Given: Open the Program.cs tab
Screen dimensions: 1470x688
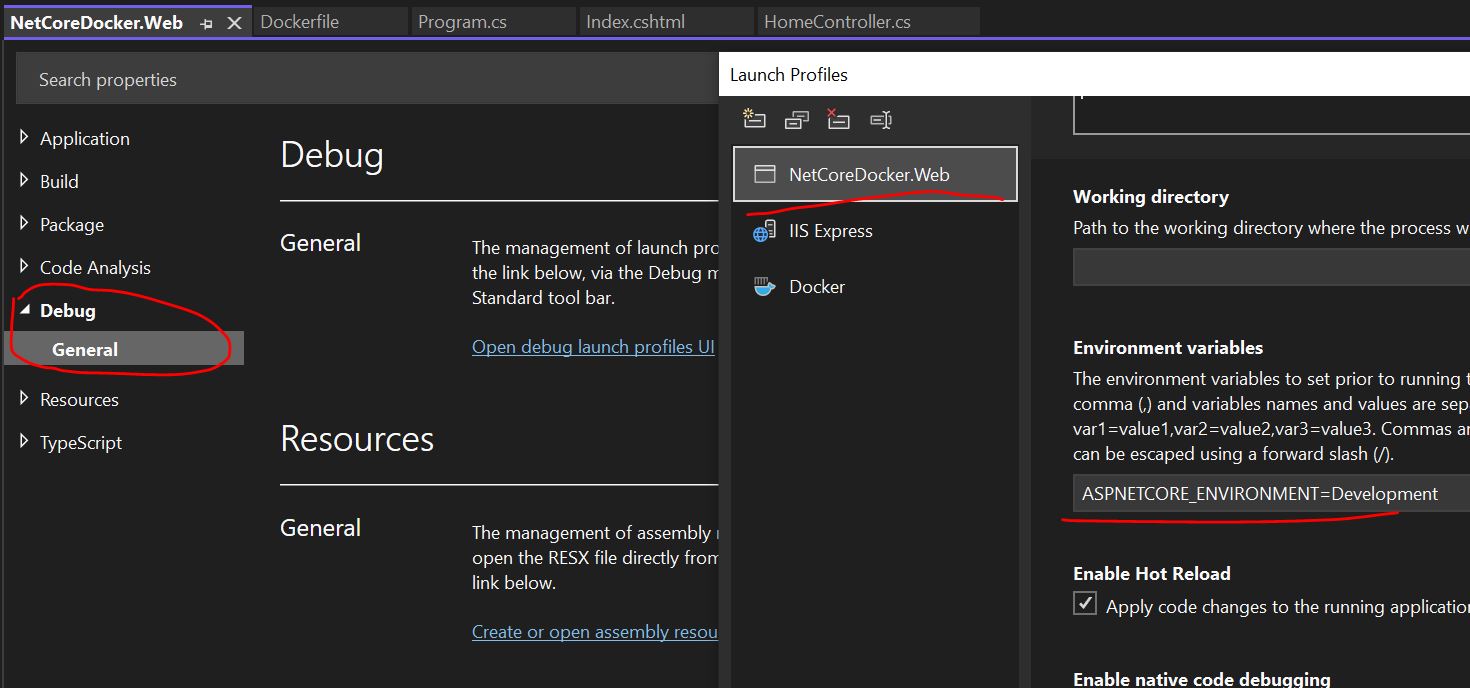Looking at the screenshot, I should click(462, 22).
